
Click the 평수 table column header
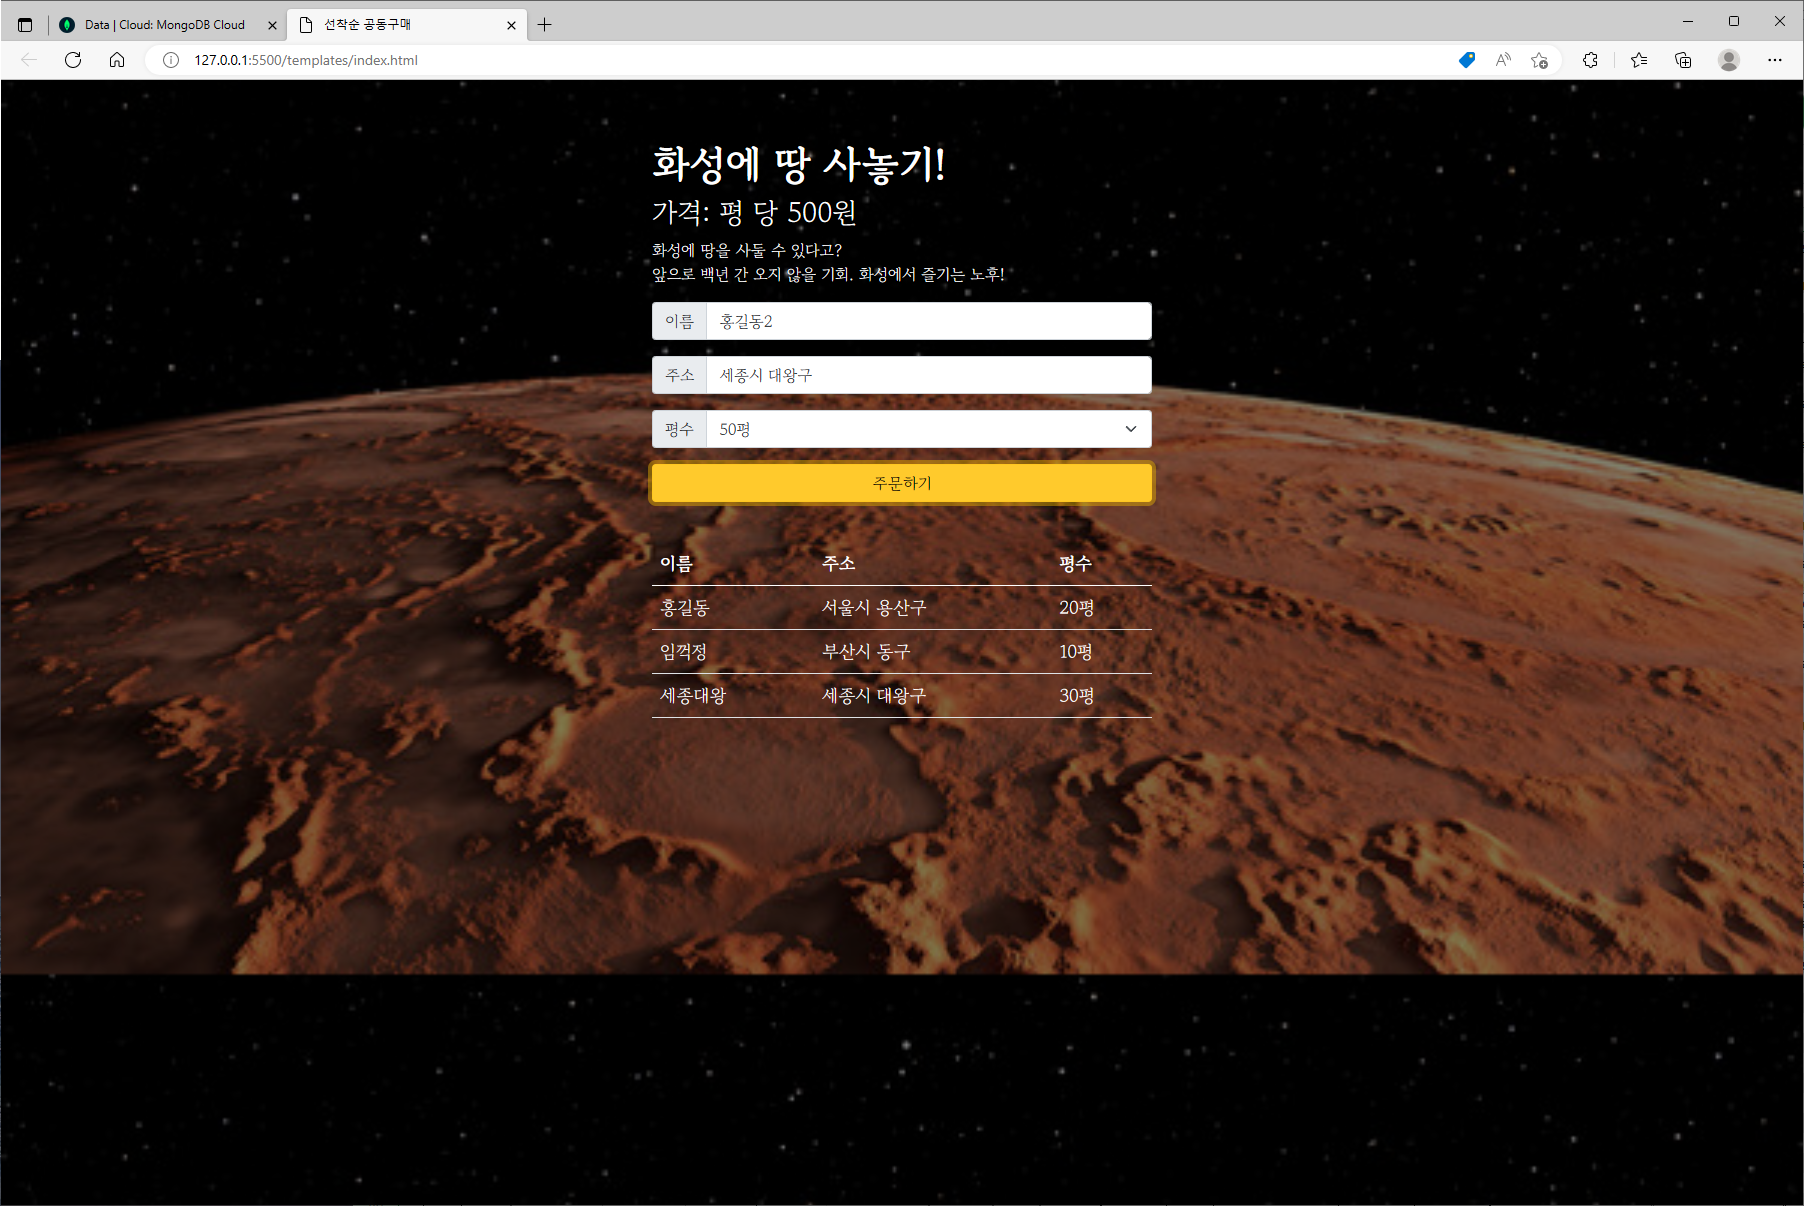tap(1075, 563)
